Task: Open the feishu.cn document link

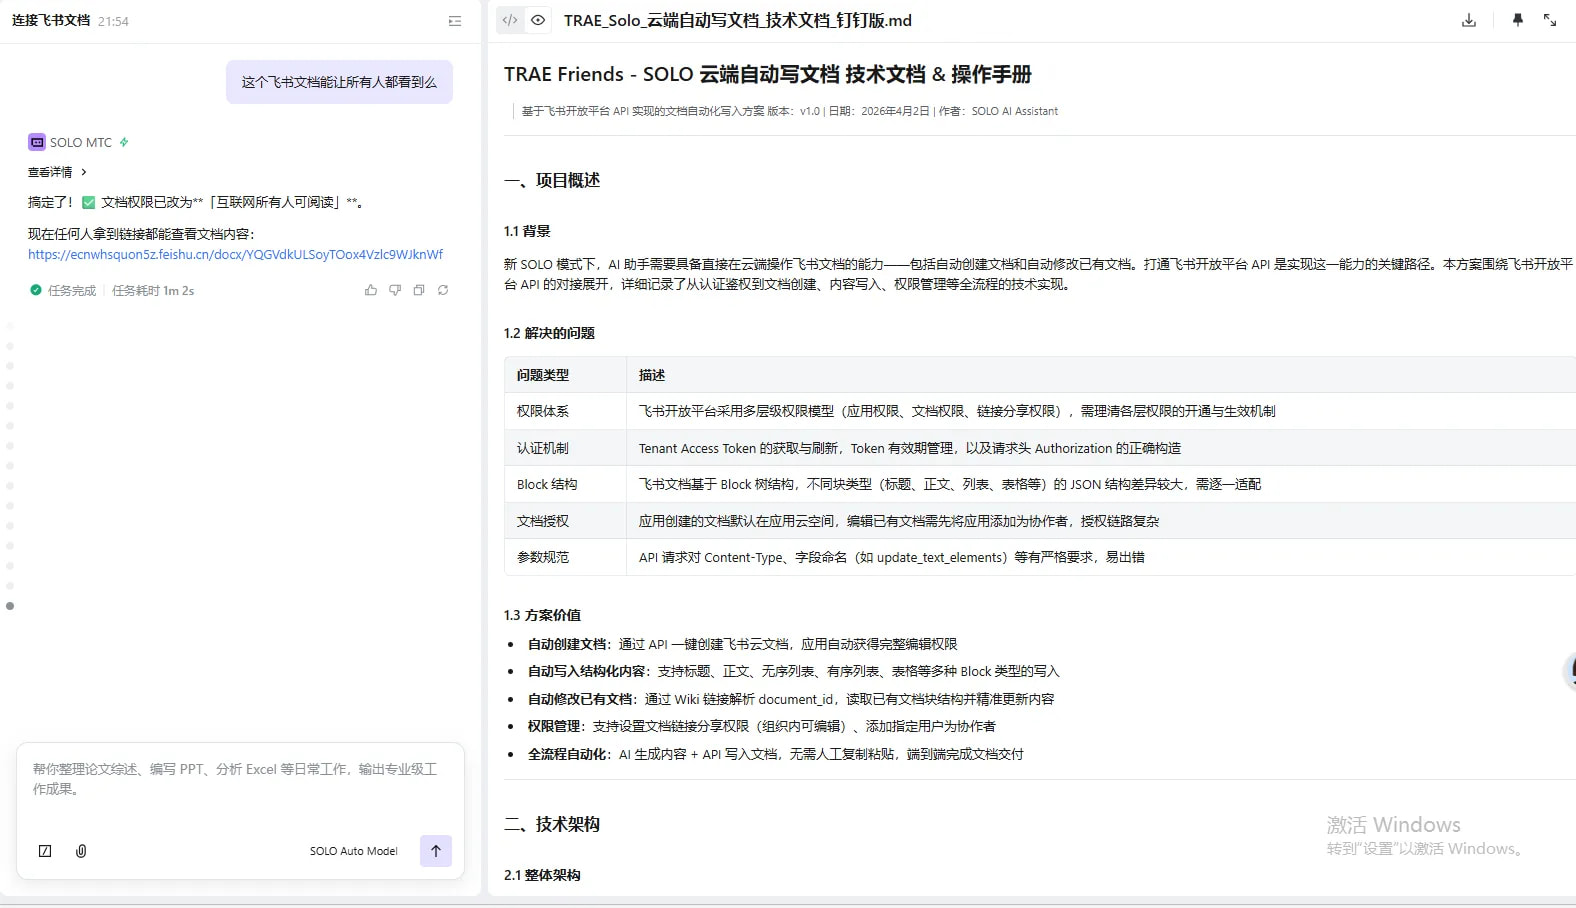Action: (235, 254)
